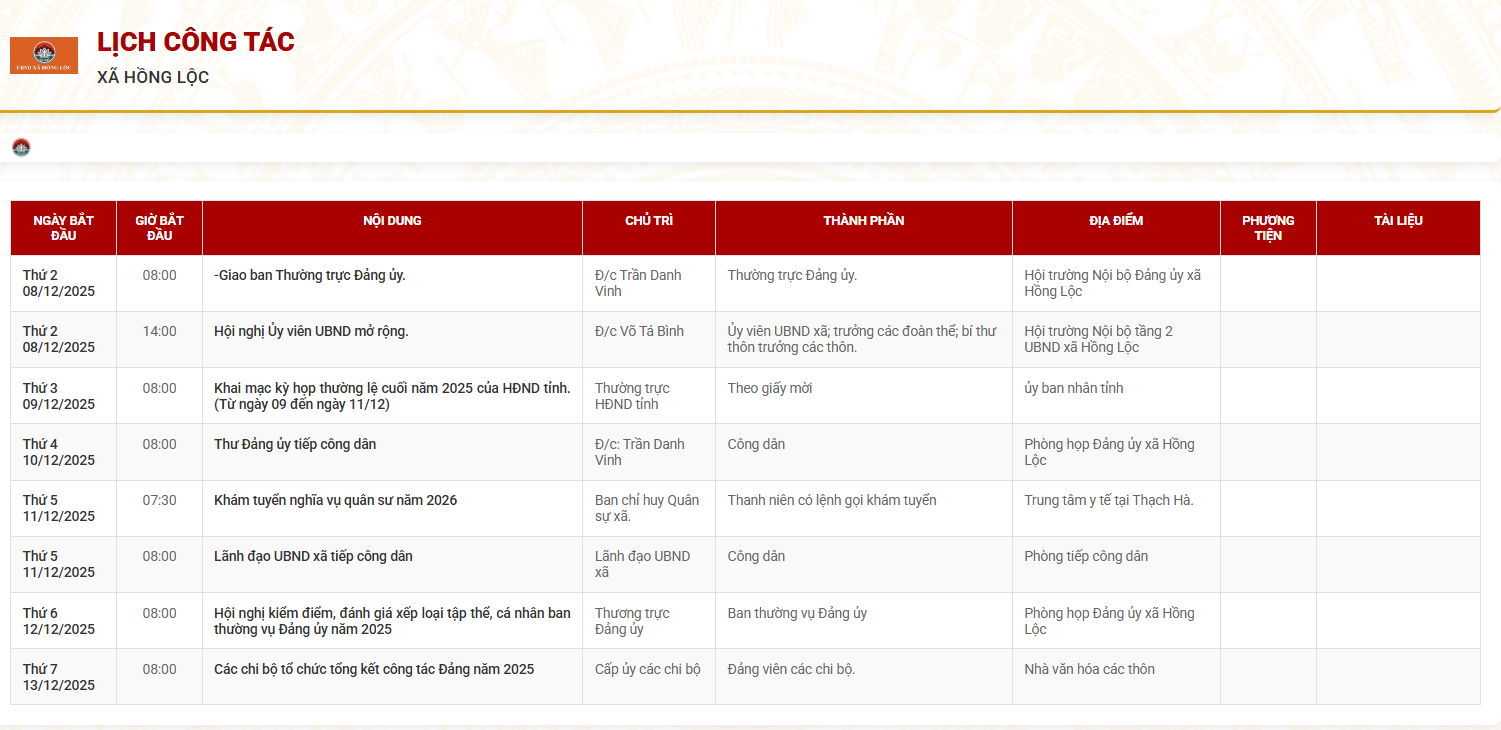Image resolution: width=1501 pixels, height=730 pixels.
Task: Open the Thư Đảng ủy tiếp công dân entry
Action: (295, 444)
